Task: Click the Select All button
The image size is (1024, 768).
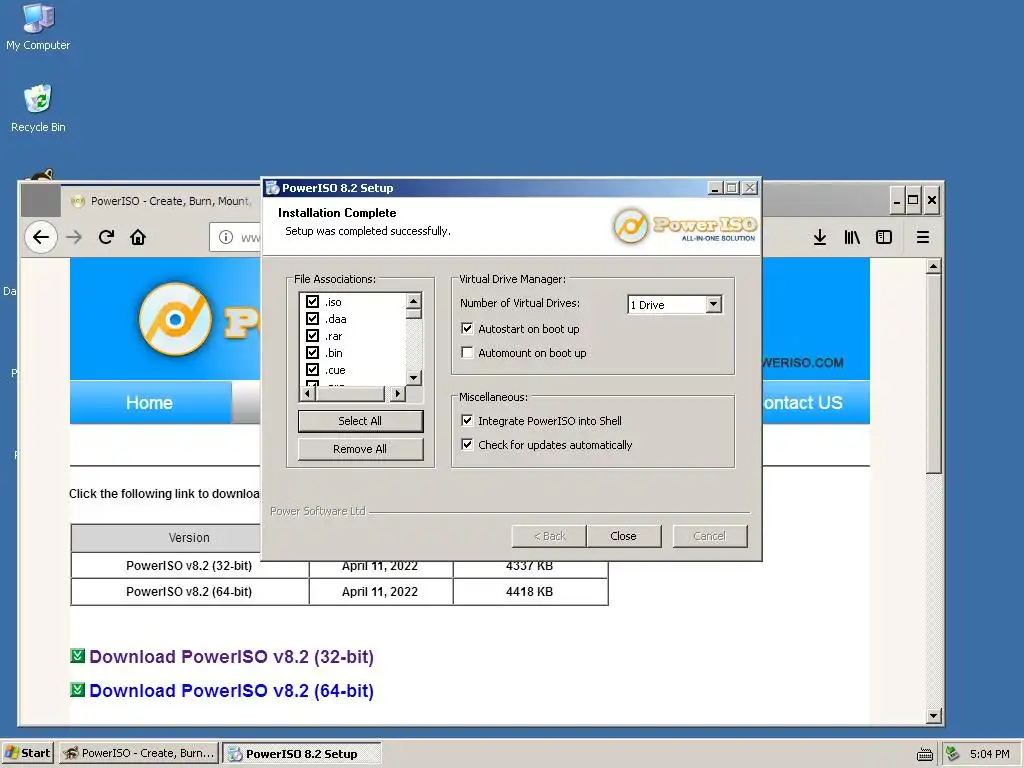Action: [x=360, y=421]
